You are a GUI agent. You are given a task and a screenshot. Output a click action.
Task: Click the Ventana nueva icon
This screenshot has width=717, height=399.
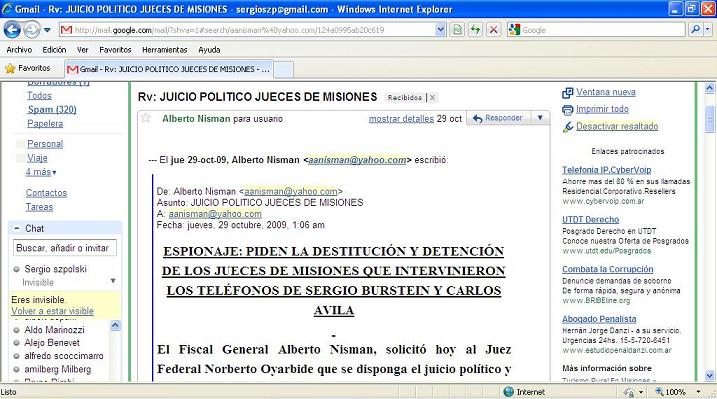pos(567,93)
